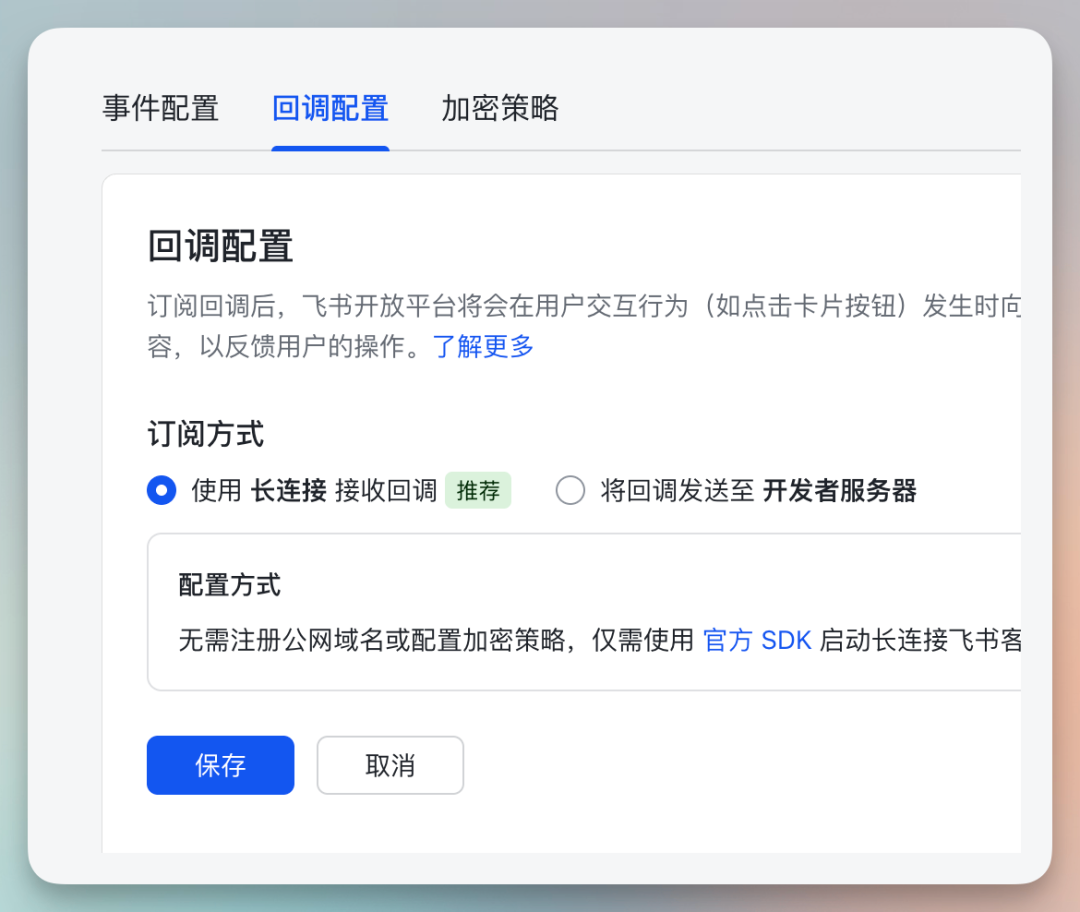
Task: Choose the 开发者服务器 radio option circle
Action: (570, 491)
